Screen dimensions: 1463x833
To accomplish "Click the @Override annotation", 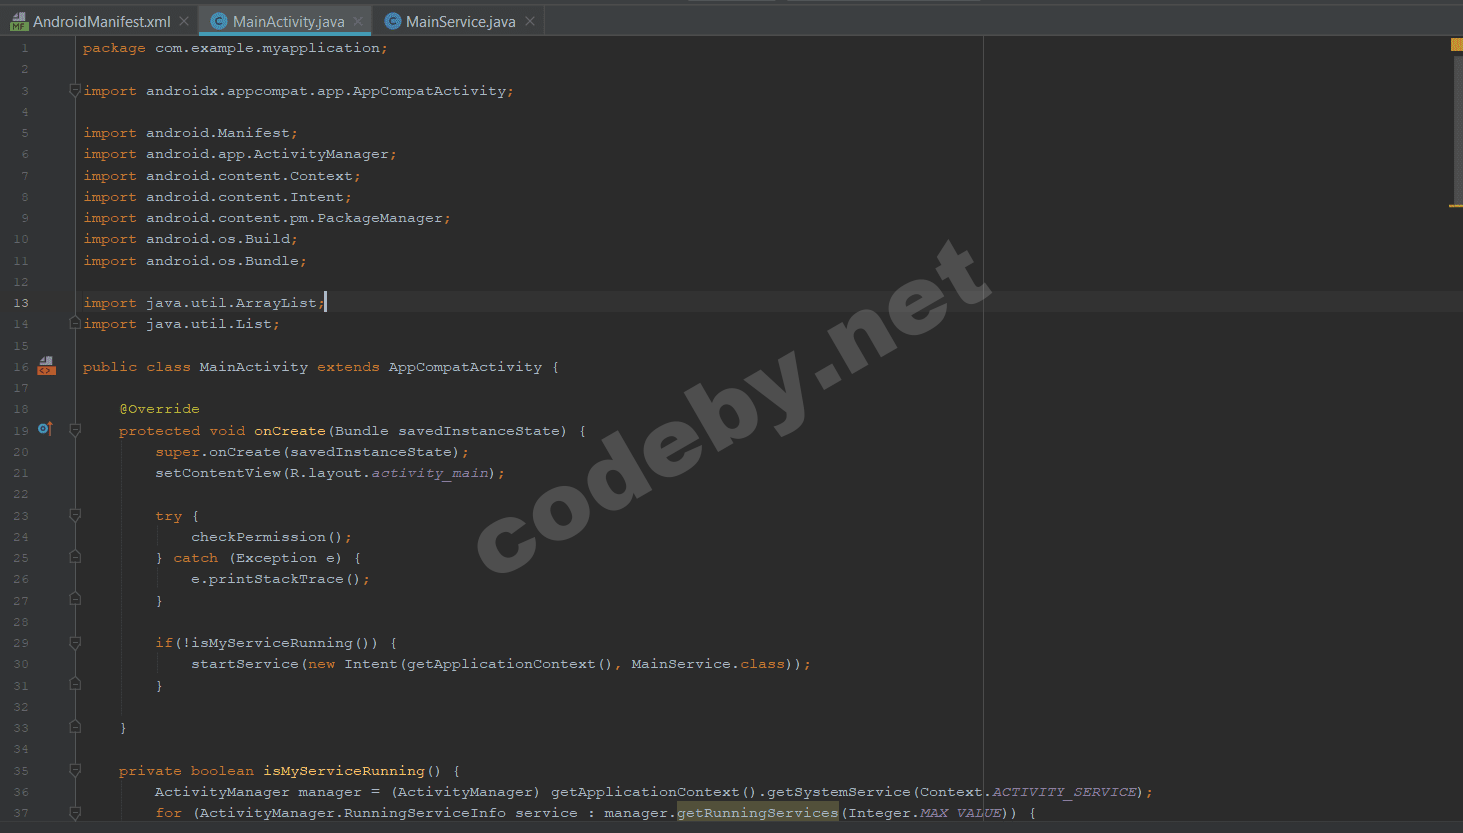I will (159, 409).
